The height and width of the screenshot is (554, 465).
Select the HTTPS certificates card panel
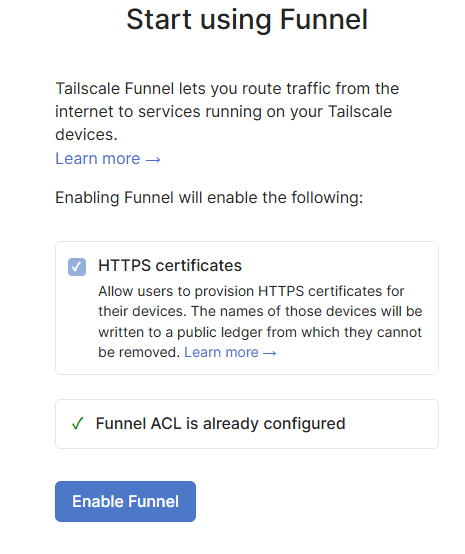(247, 308)
